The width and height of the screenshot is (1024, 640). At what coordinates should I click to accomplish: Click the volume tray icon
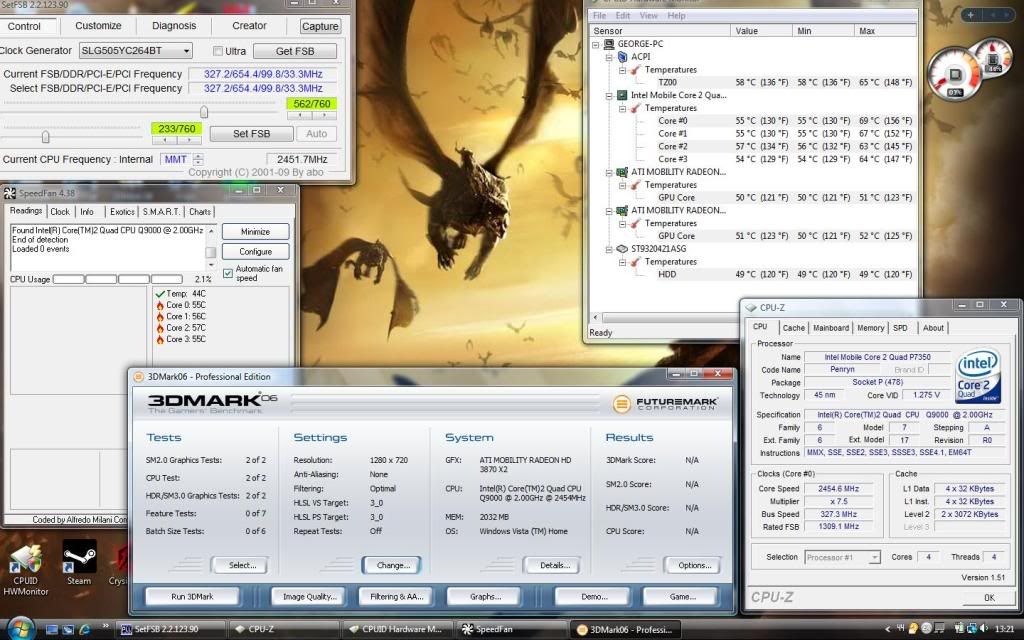(x=984, y=629)
